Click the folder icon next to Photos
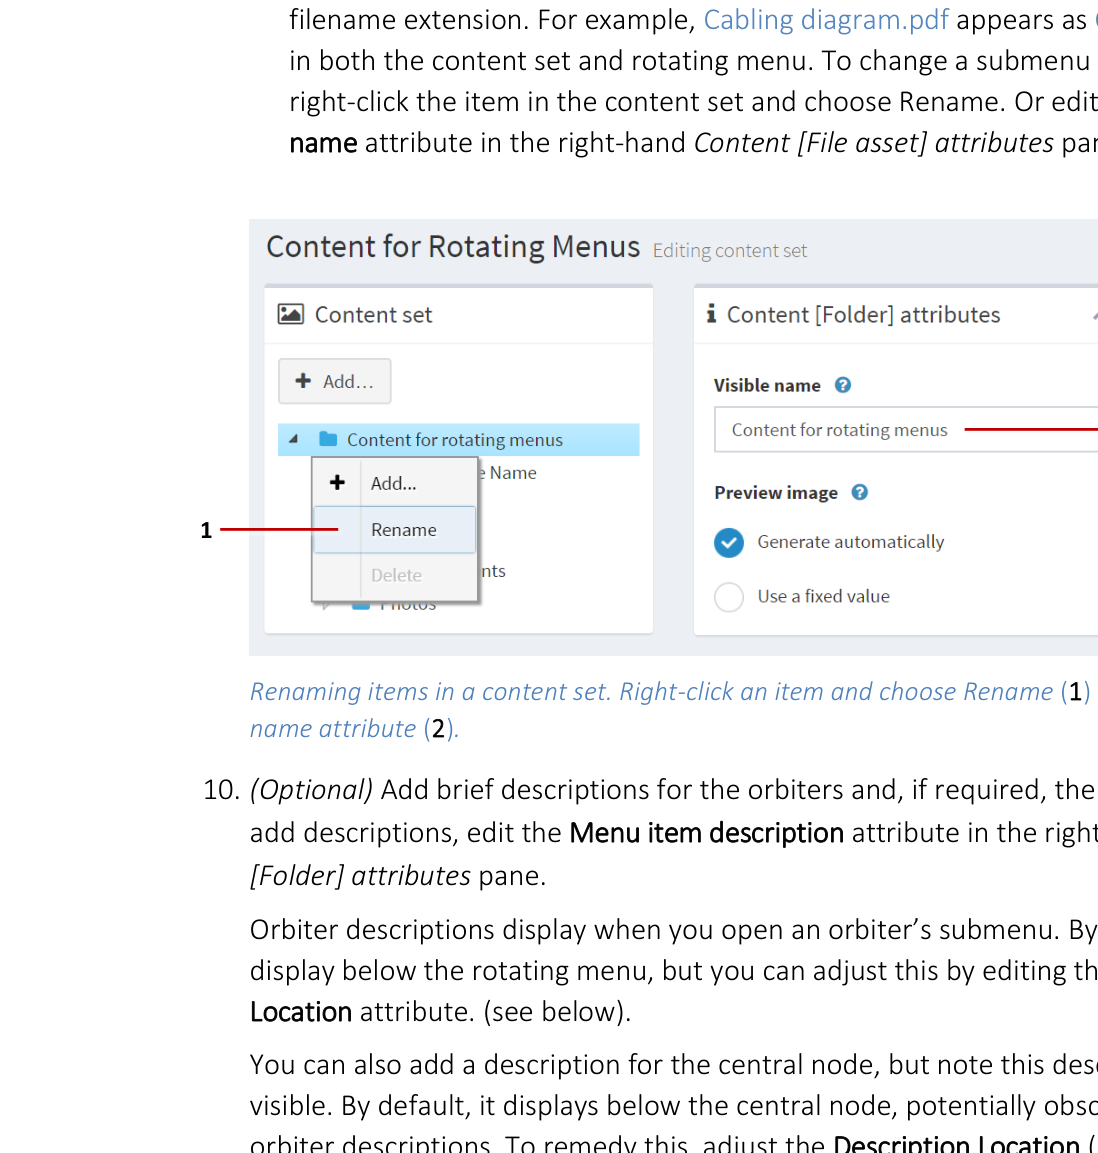The width and height of the screenshot is (1098, 1153). (360, 604)
